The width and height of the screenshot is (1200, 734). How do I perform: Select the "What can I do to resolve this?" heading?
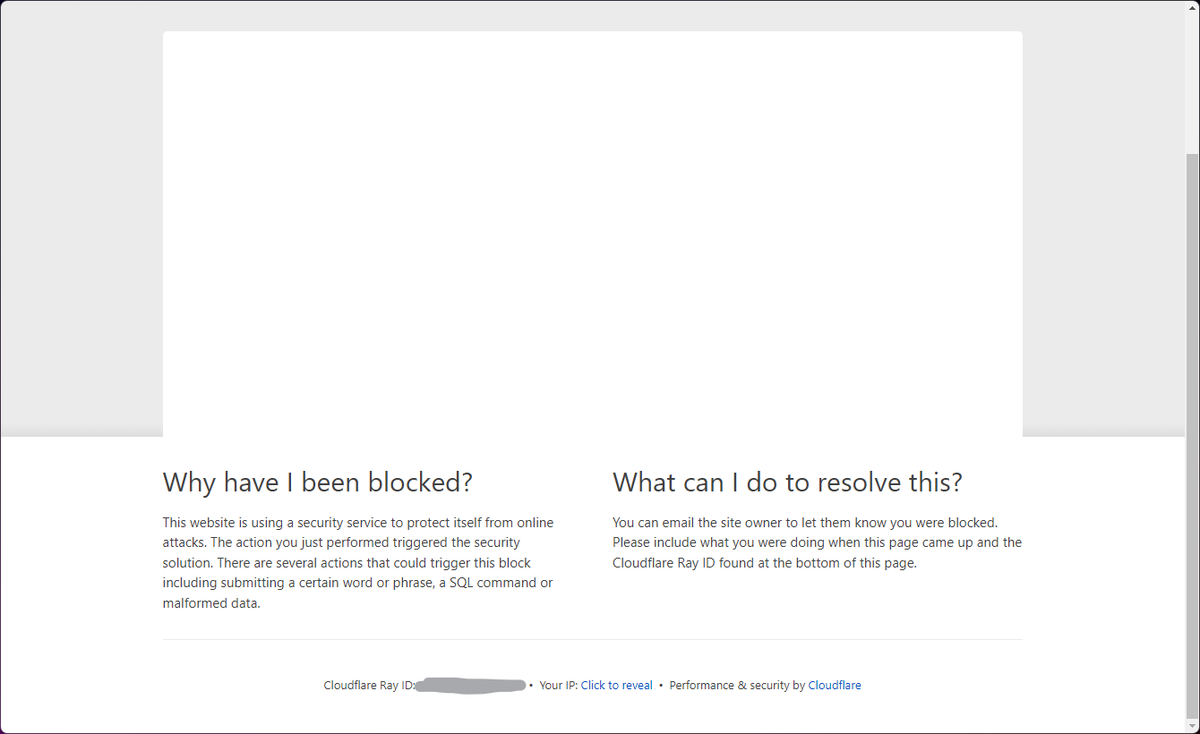787,482
